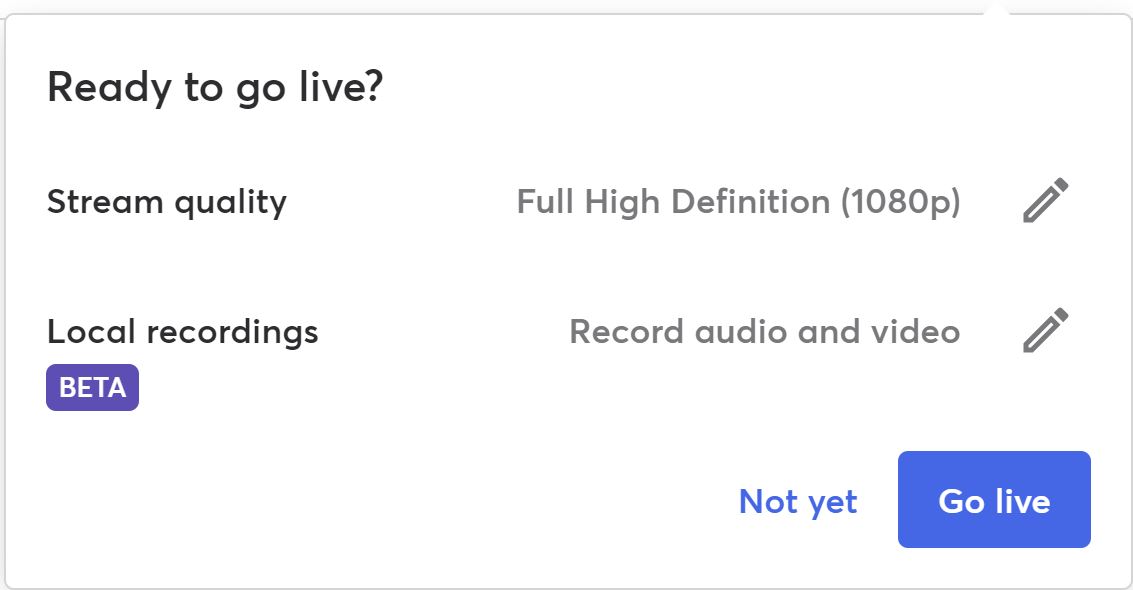
Task: Change recording setting using pencil beside Record audio
Action: [x=1046, y=330]
